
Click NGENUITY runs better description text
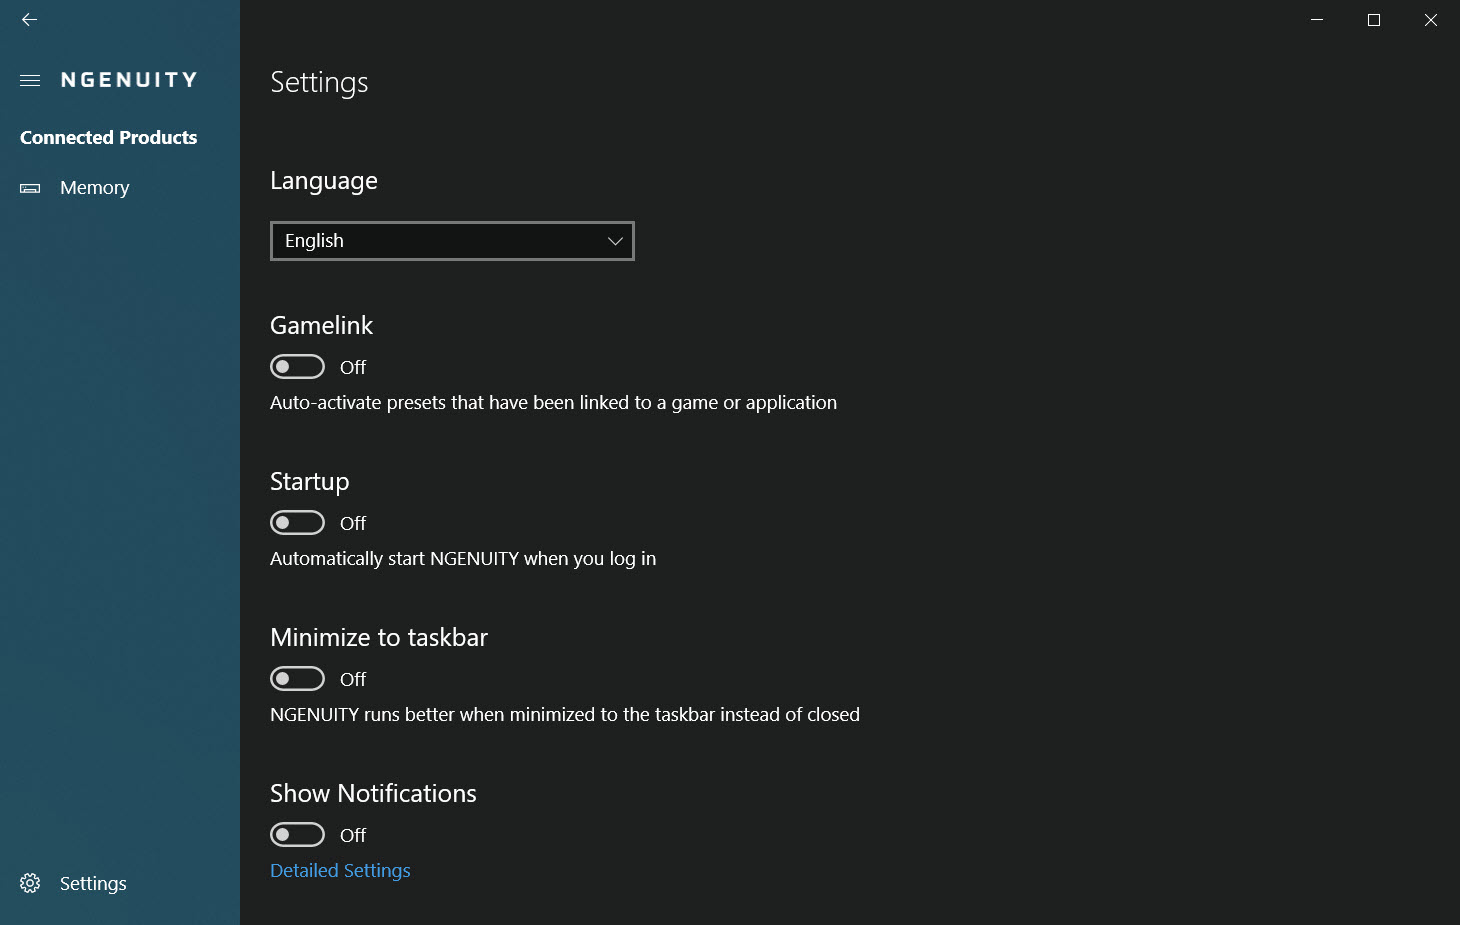point(565,715)
